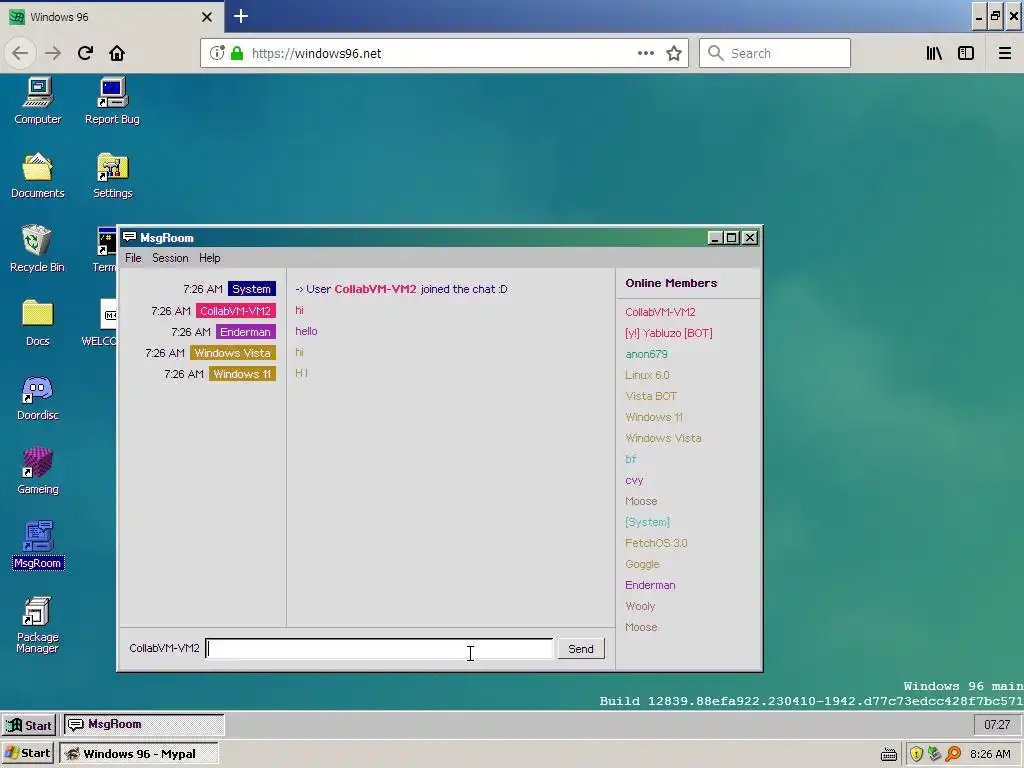Focus the MsgRoom message input box
This screenshot has height=768, width=1024.
tap(379, 648)
